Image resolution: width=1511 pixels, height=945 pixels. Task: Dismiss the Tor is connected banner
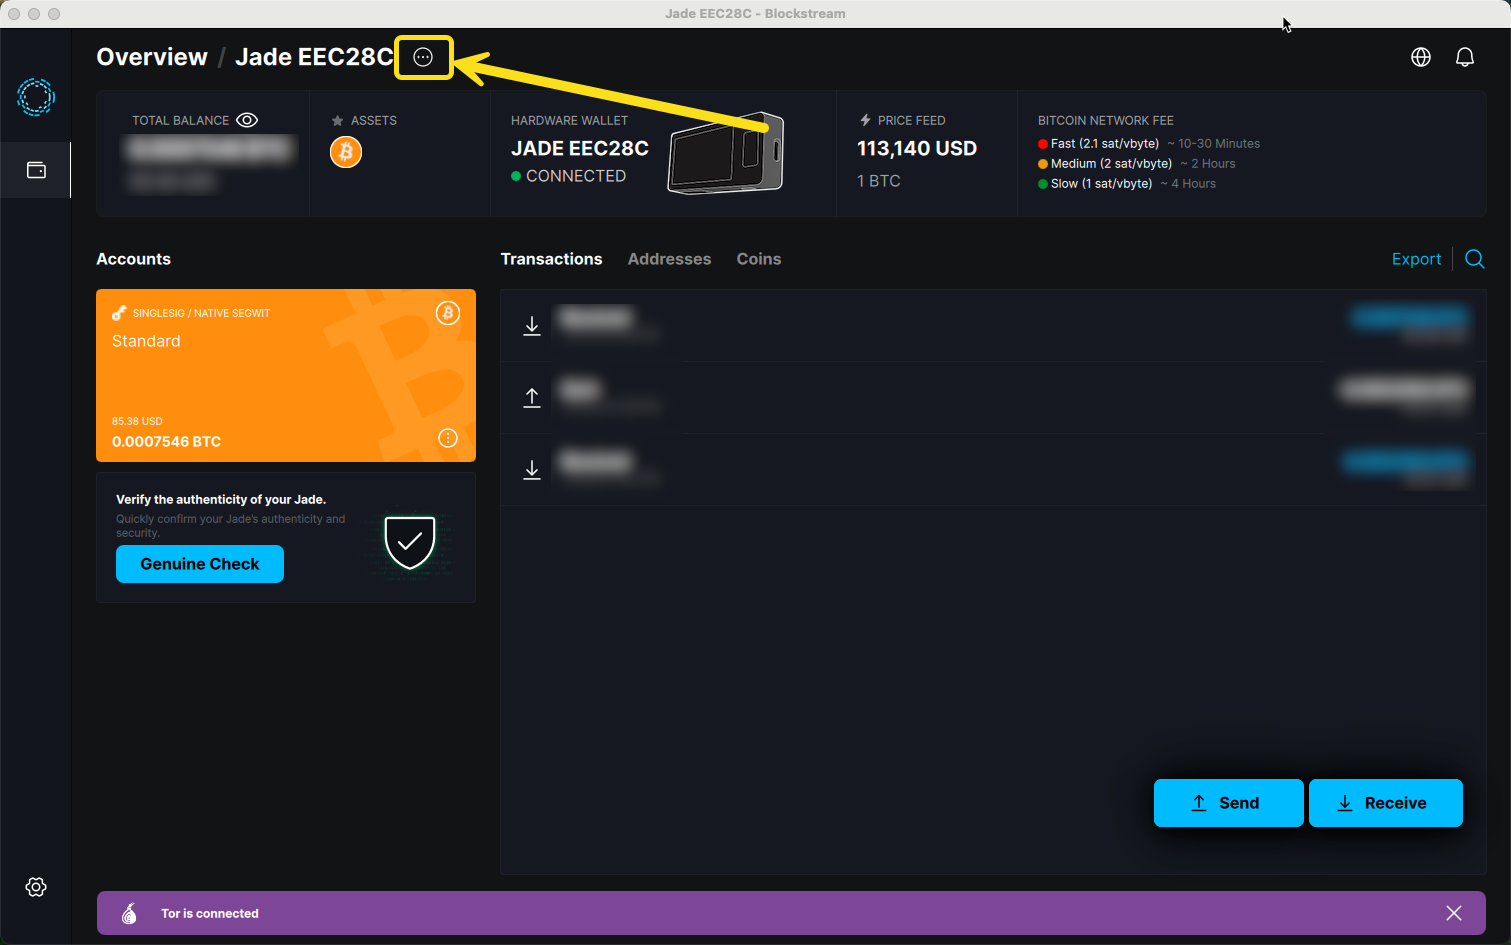tap(1453, 913)
